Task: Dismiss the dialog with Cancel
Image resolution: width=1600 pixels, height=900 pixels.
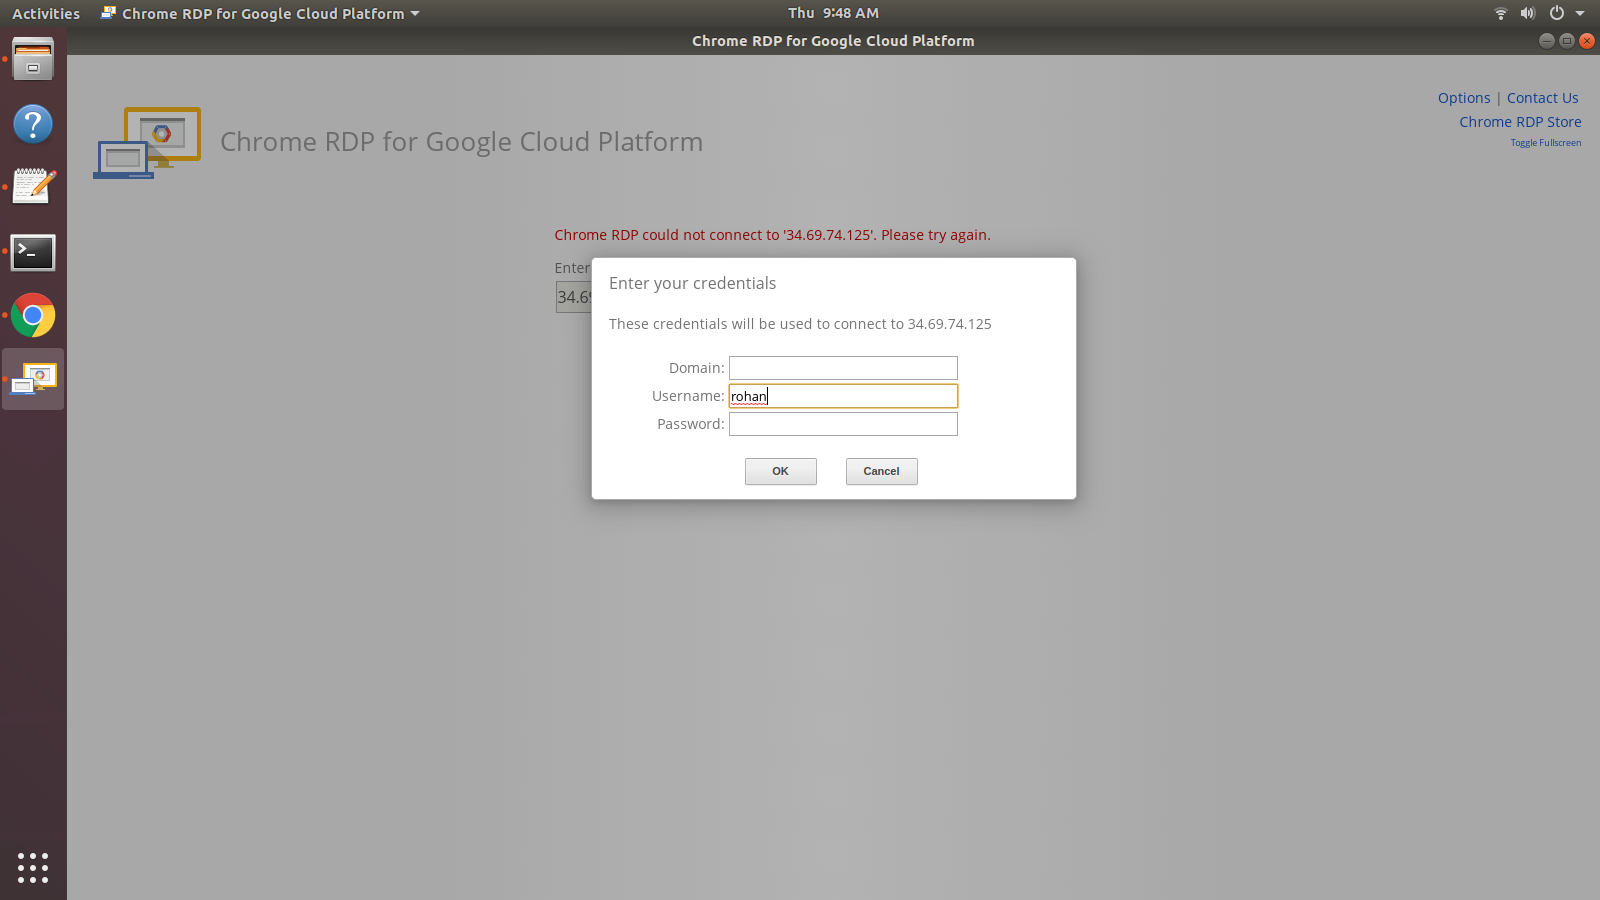Action: click(882, 471)
